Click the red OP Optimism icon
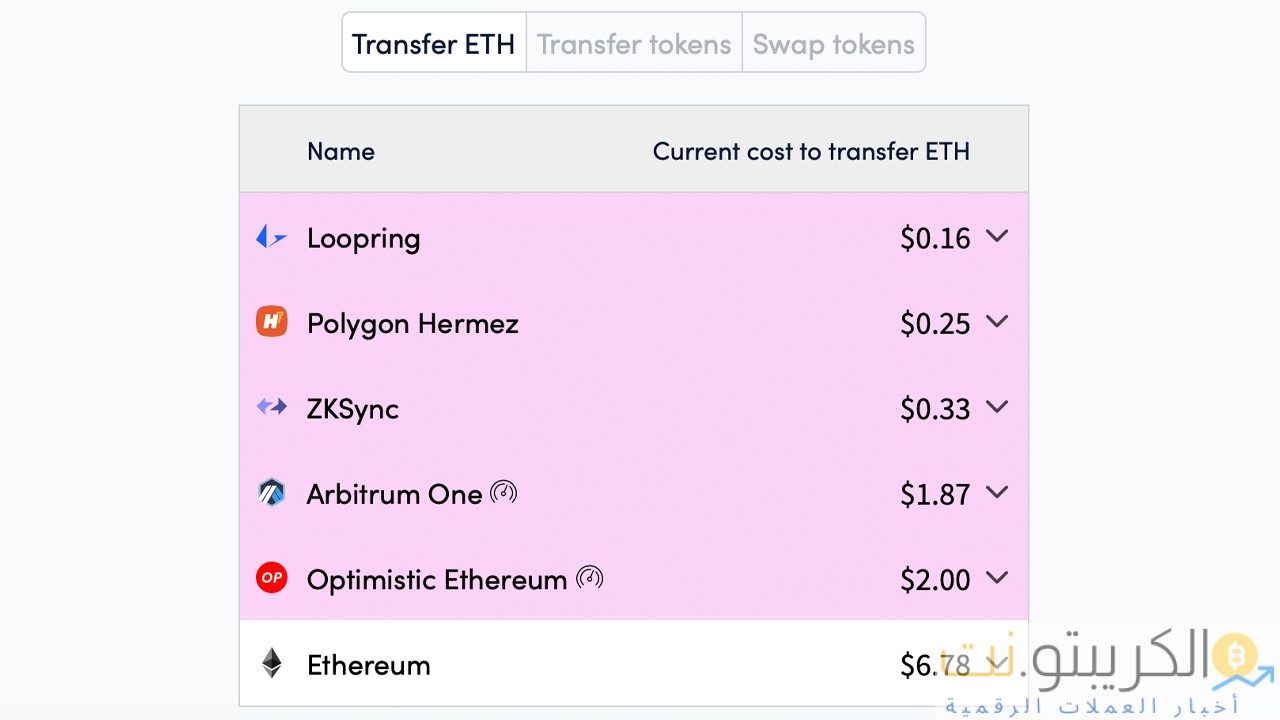The image size is (1280, 720). pyautogui.click(x=271, y=578)
